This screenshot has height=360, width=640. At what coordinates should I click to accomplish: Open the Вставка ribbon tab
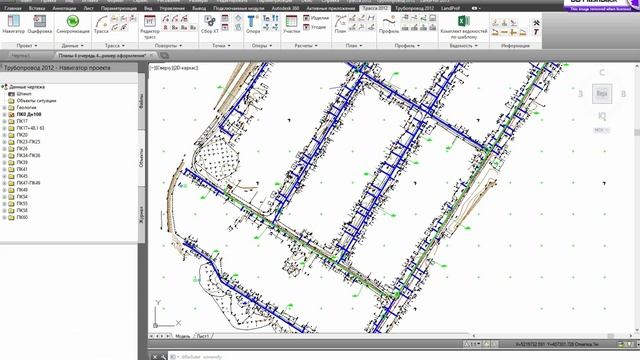pos(37,8)
